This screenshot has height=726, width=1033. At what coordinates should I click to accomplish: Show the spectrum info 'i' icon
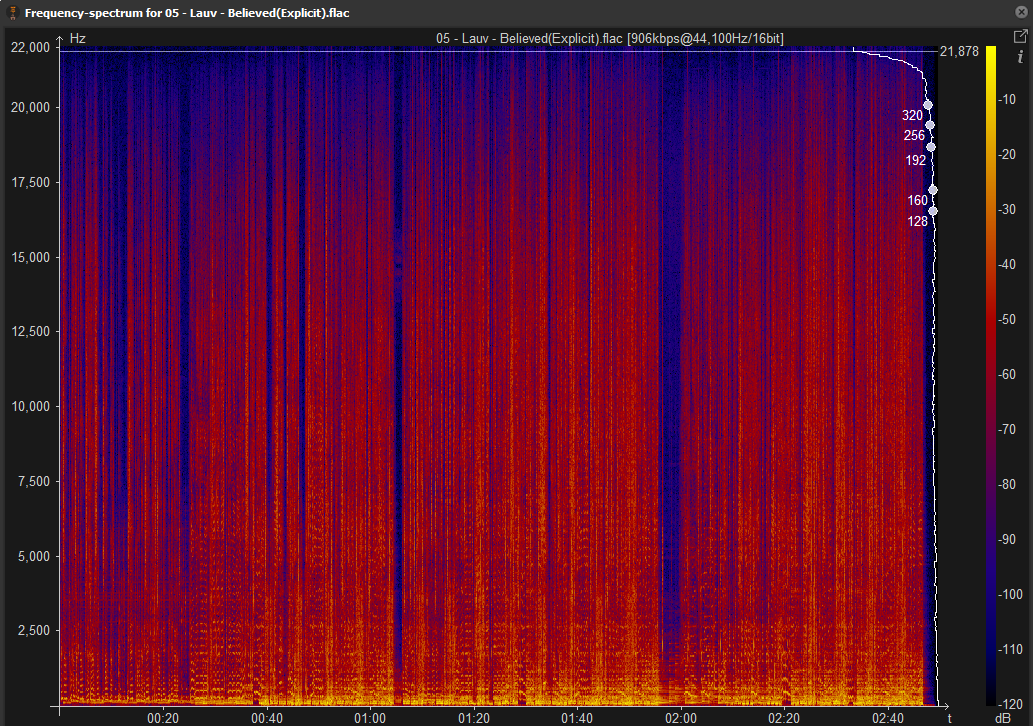[x=1020, y=58]
